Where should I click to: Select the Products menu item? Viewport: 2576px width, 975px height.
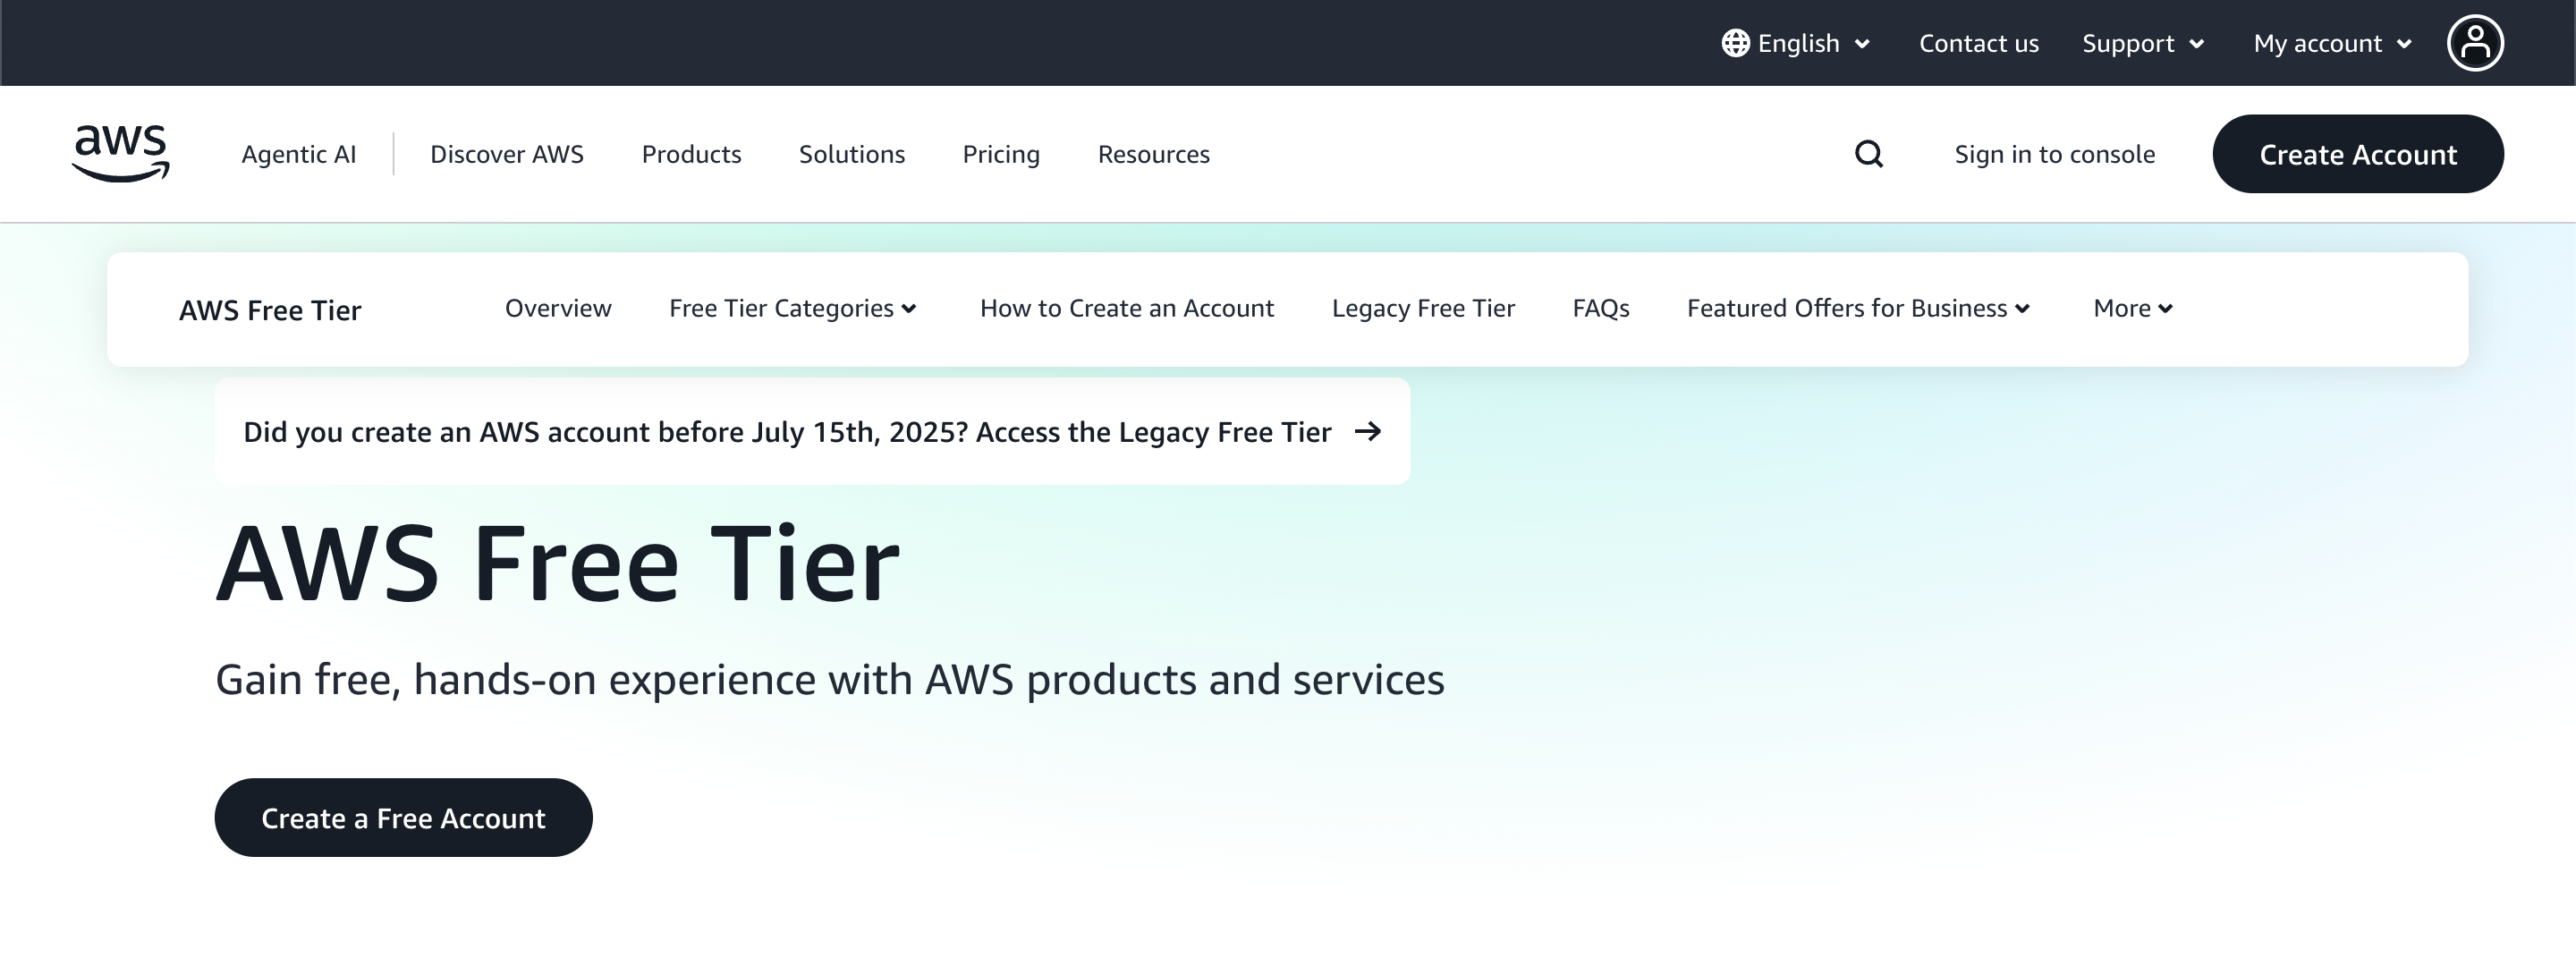click(691, 154)
